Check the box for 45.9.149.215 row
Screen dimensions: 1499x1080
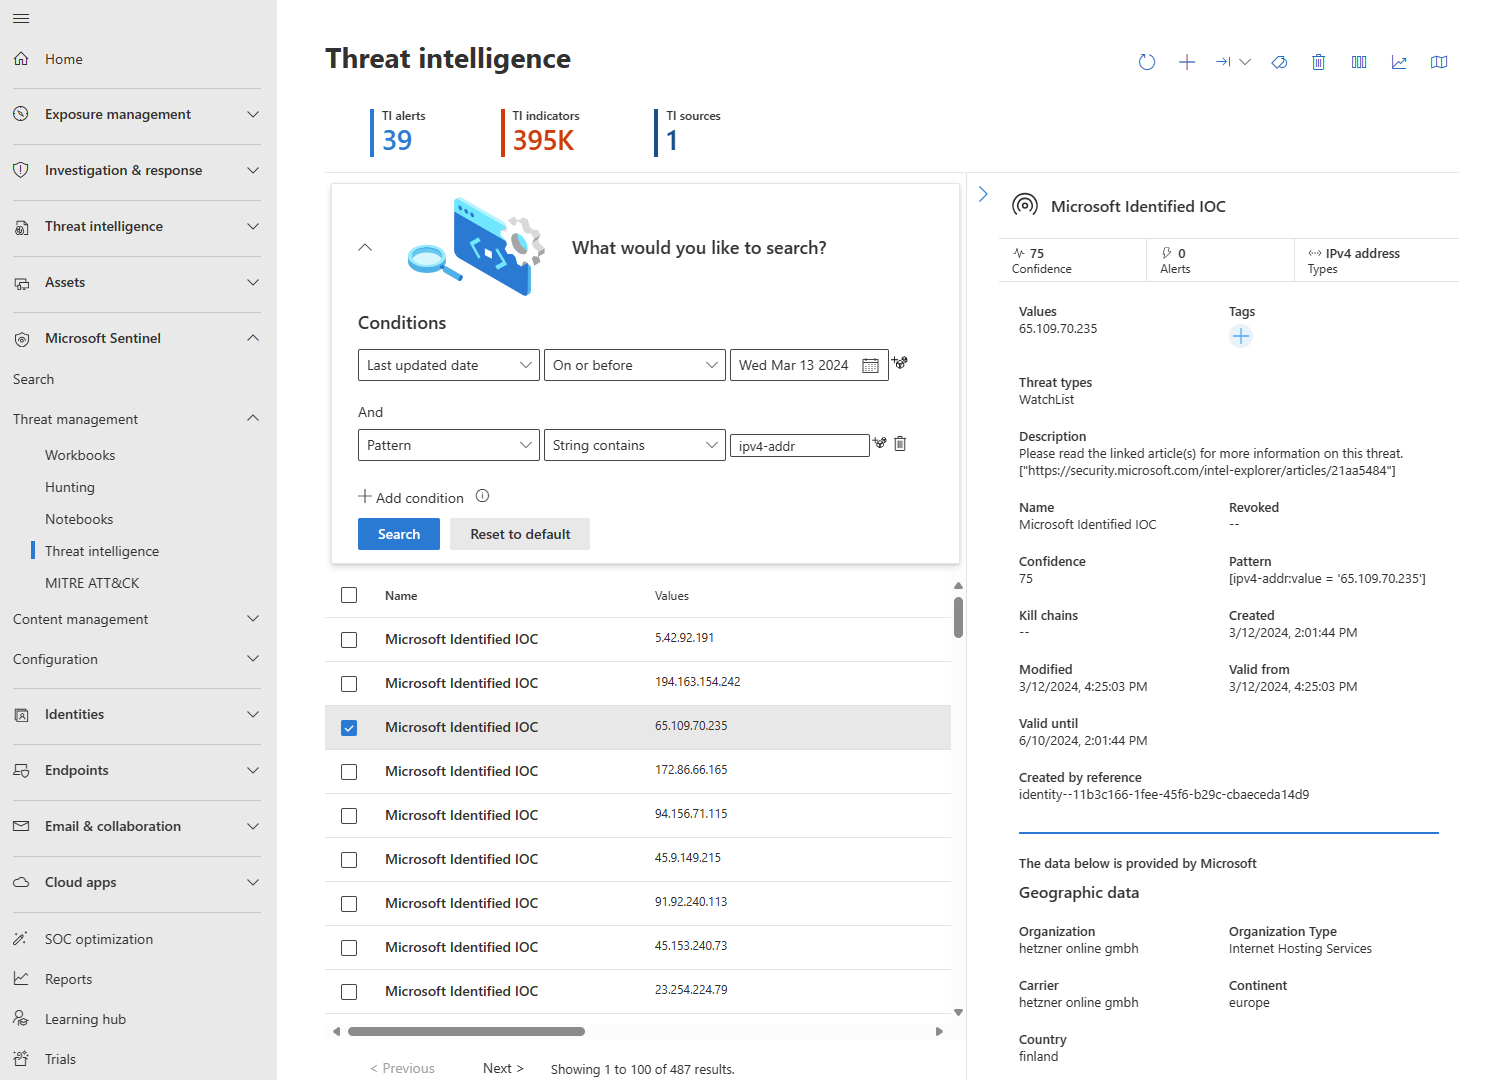pos(349,860)
